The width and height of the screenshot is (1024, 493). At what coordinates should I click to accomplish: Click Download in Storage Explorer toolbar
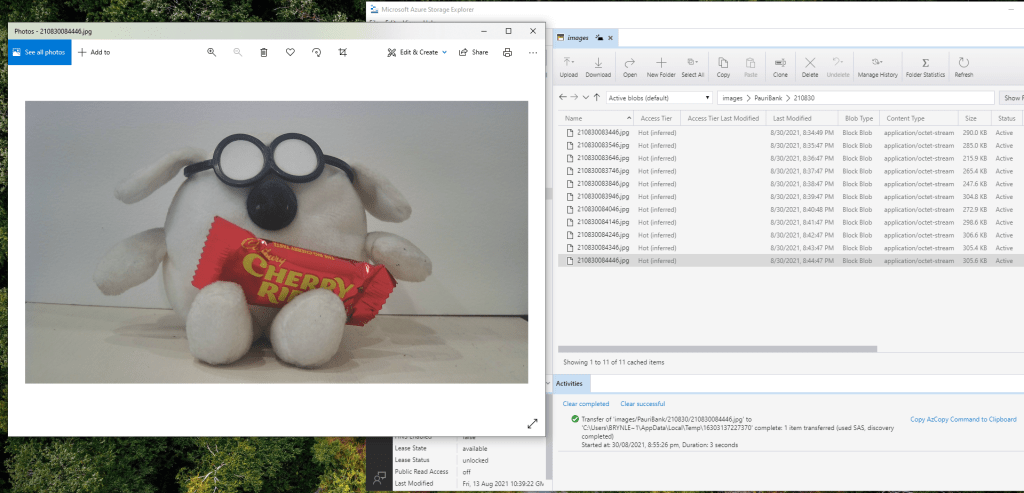click(597, 66)
